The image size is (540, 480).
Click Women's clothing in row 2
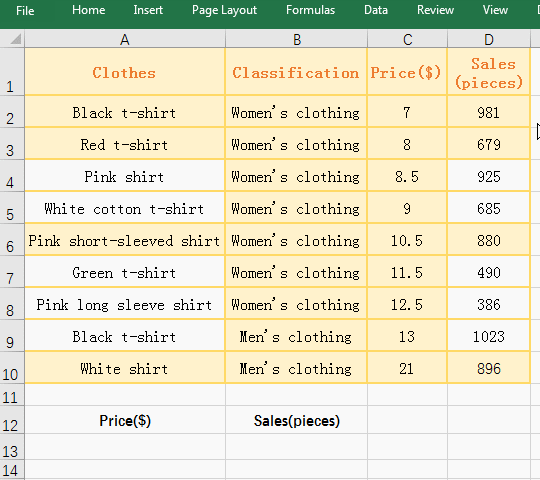tap(296, 112)
